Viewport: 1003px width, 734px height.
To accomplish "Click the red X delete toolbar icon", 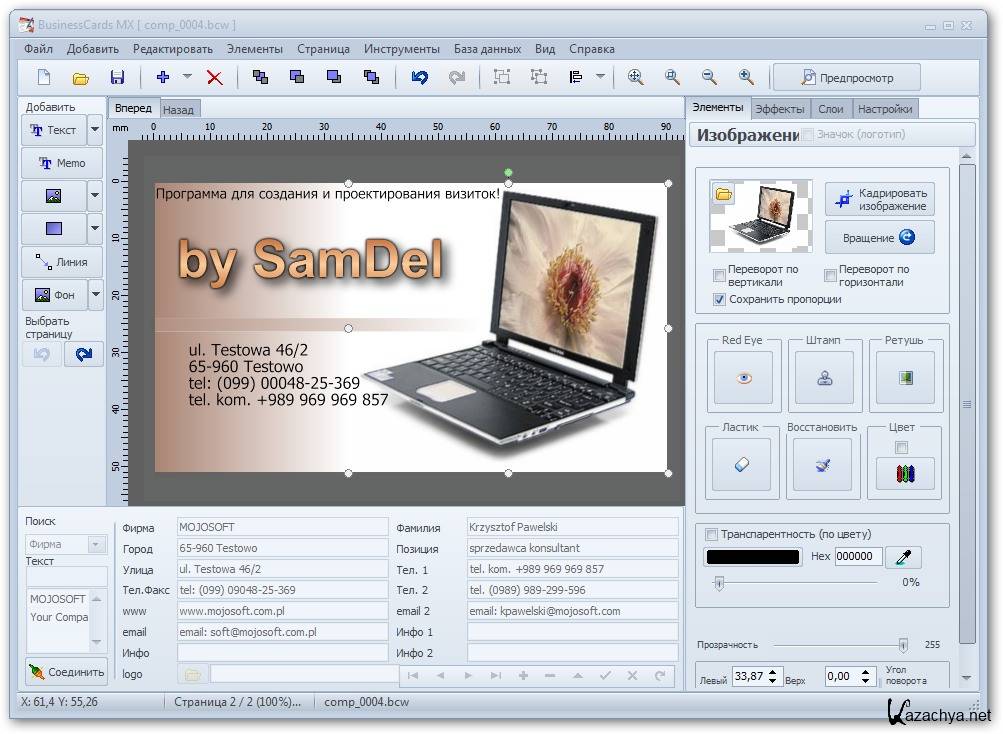I will tap(214, 77).
